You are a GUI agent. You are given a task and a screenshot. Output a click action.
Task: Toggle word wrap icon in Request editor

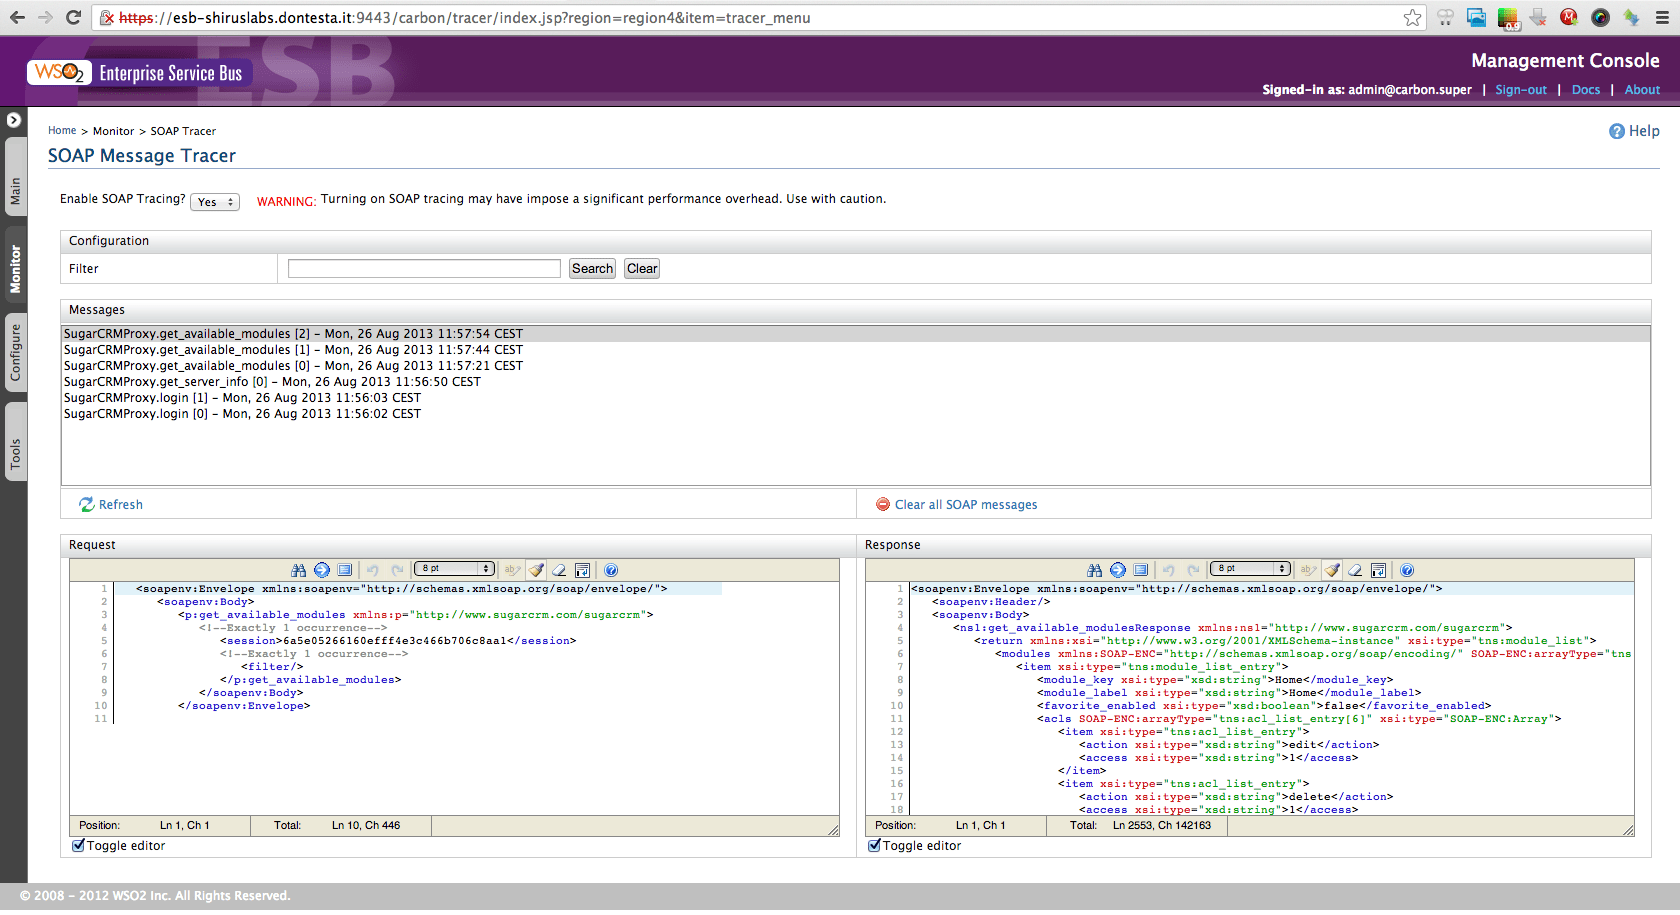point(583,570)
